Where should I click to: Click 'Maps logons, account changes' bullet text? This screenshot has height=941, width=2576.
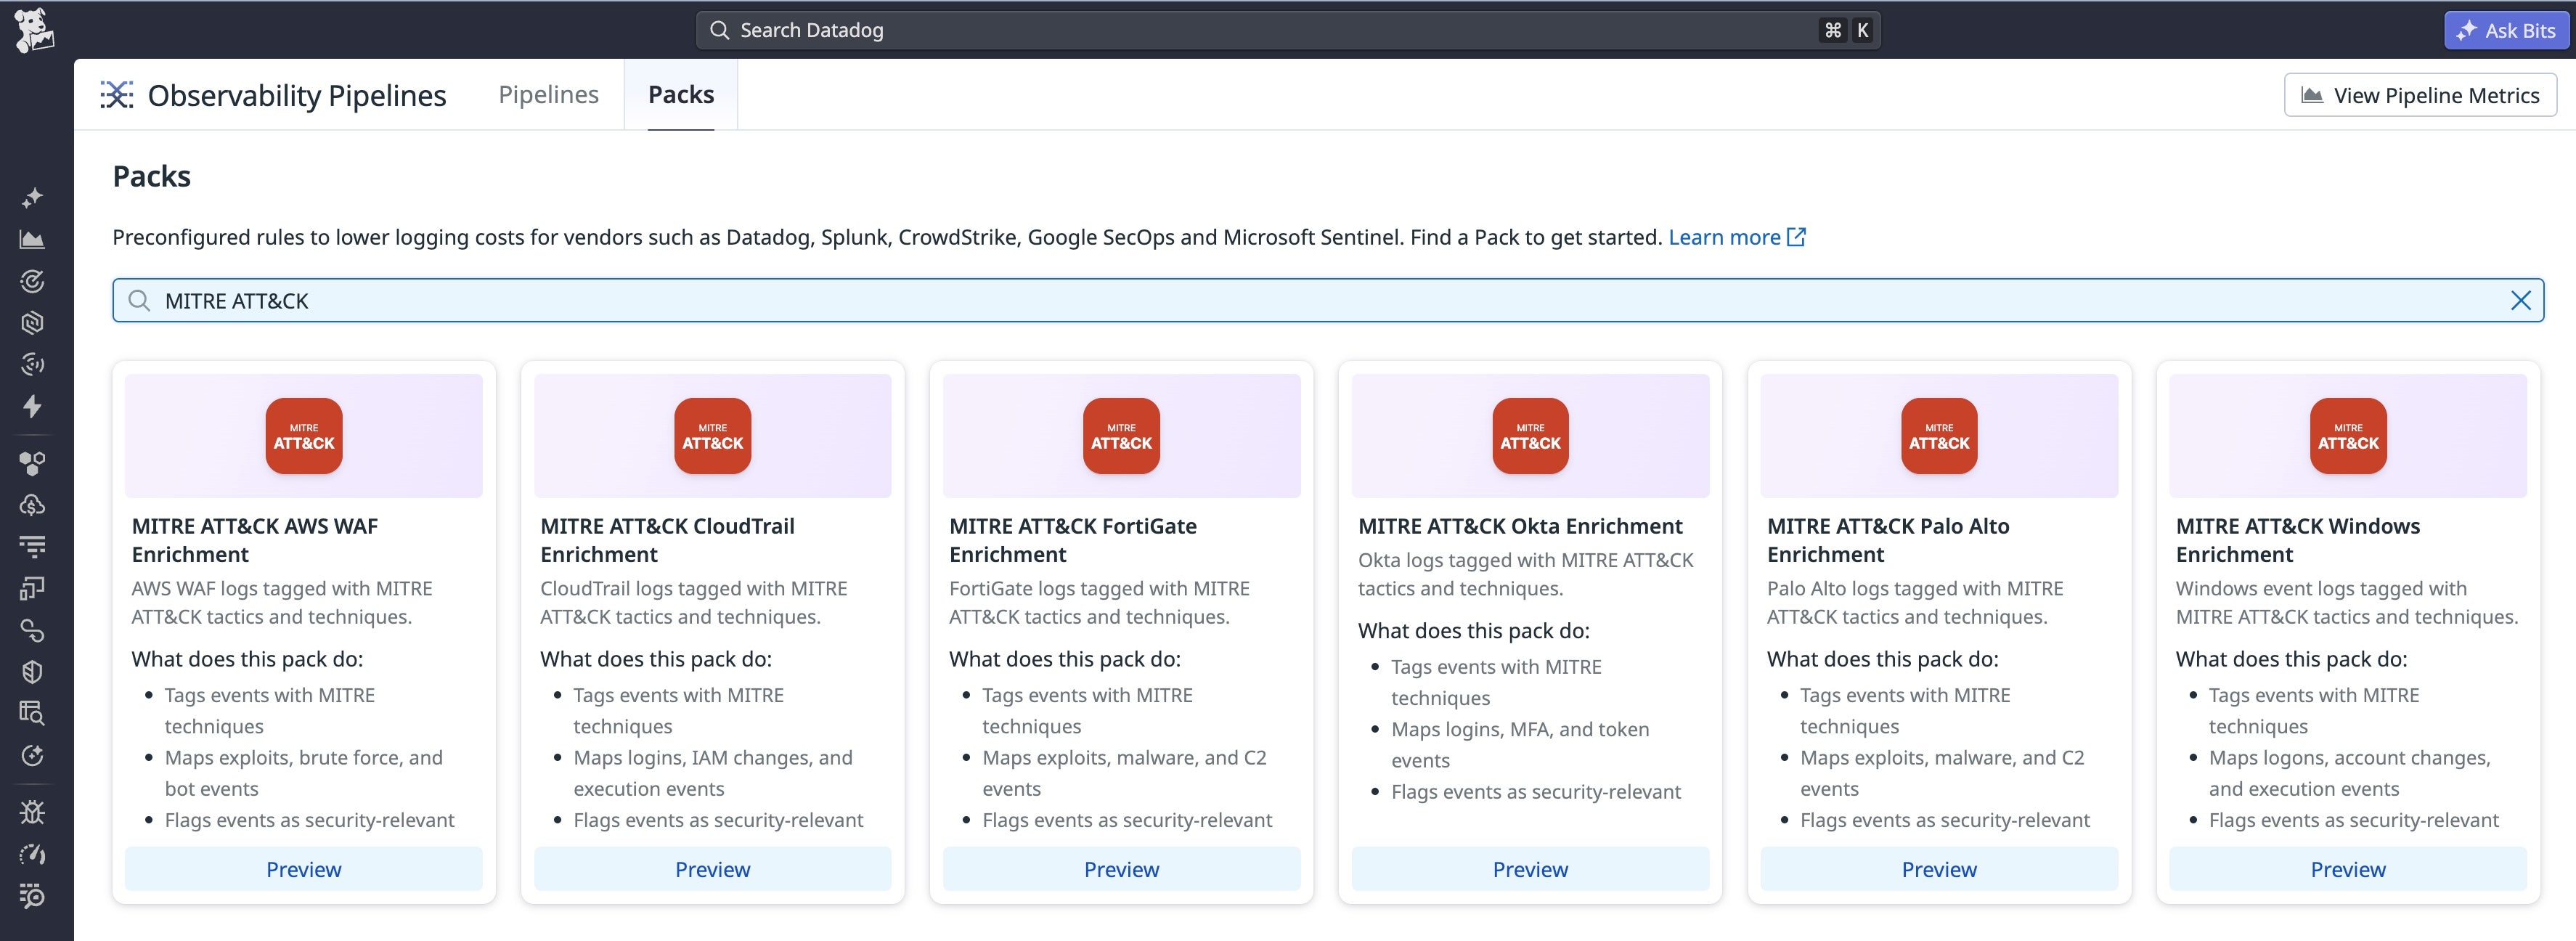2350,773
